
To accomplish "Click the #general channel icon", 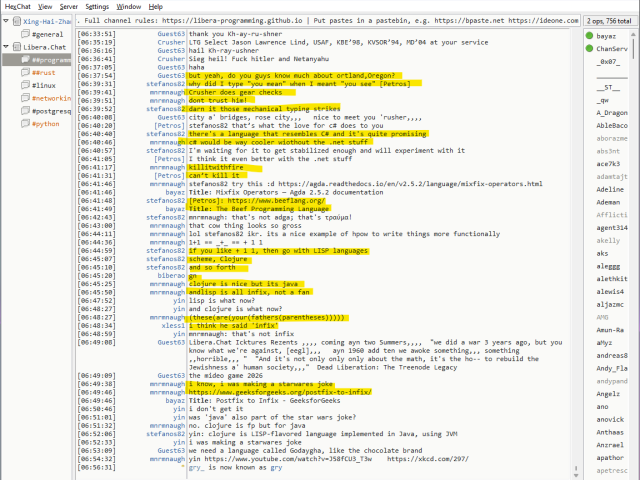I will [x=23, y=34].
